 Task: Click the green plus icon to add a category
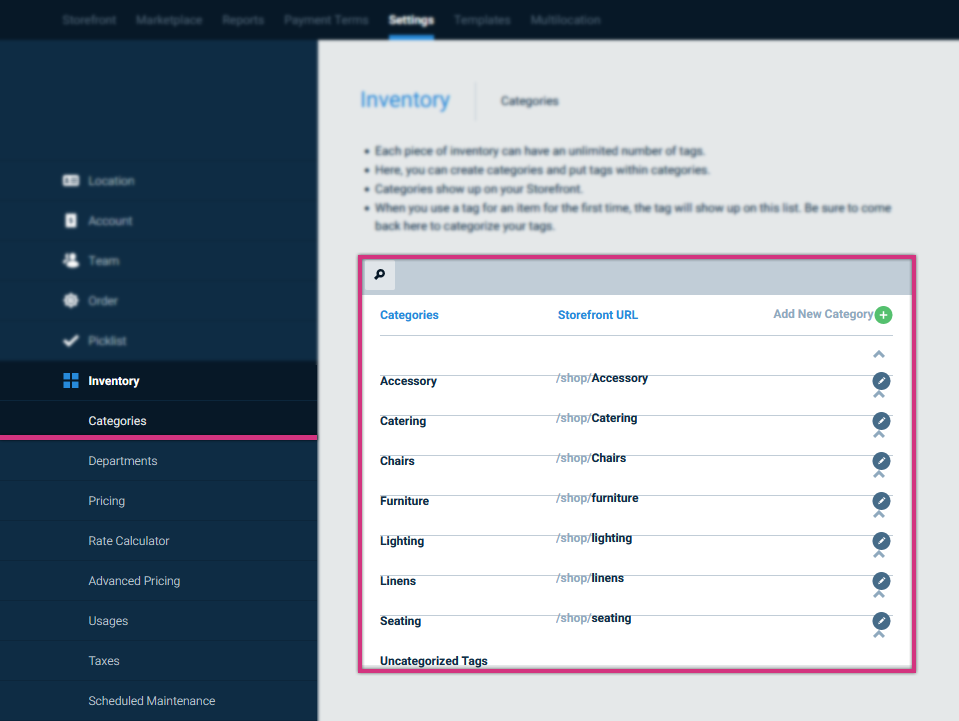(883, 314)
